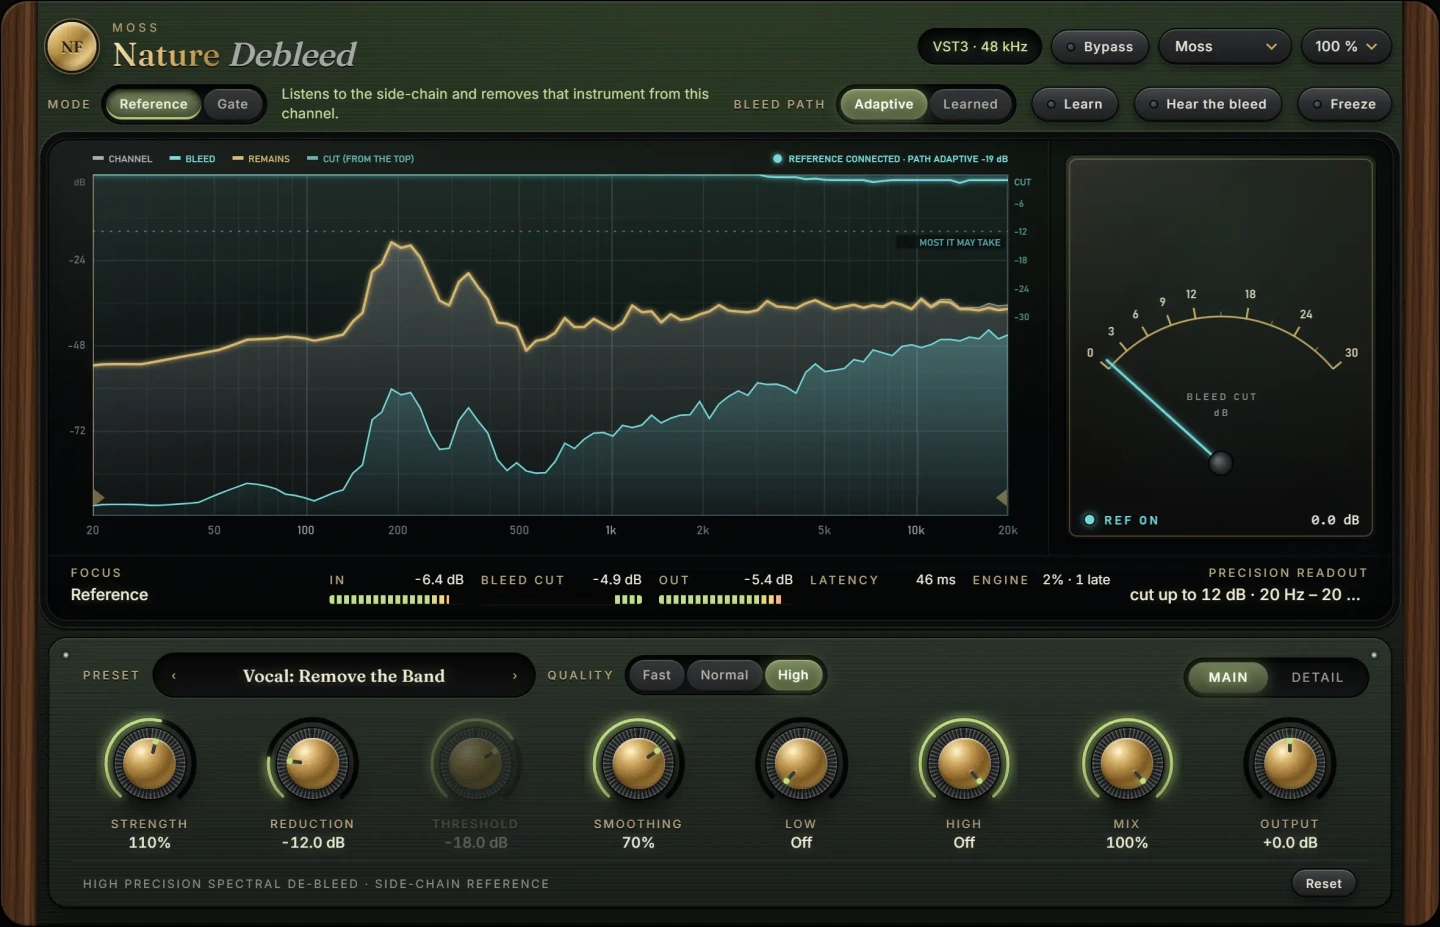
Task: Go to next preset with right arrow
Action: pos(515,676)
